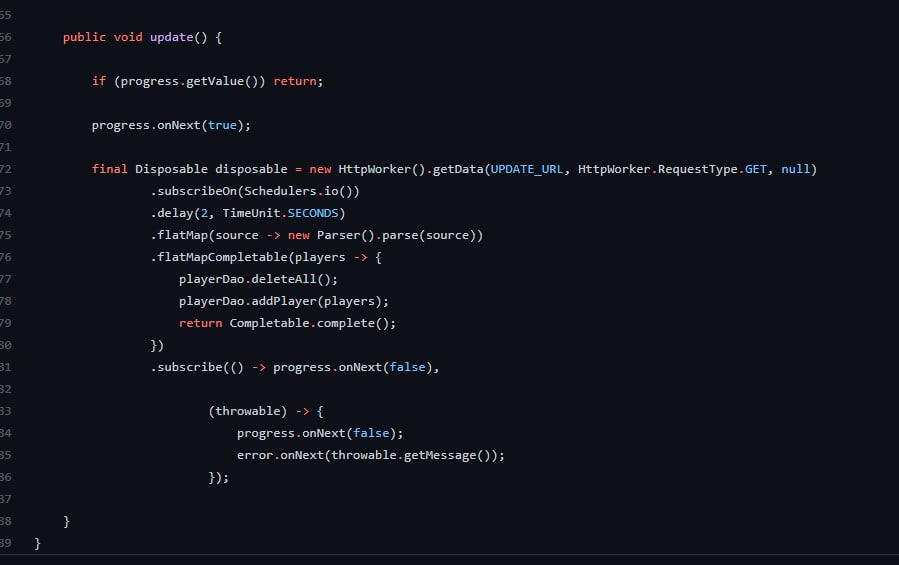Click 'progress.onNext(false);' inside throwable block
The width and height of the screenshot is (899, 565).
[x=320, y=433]
